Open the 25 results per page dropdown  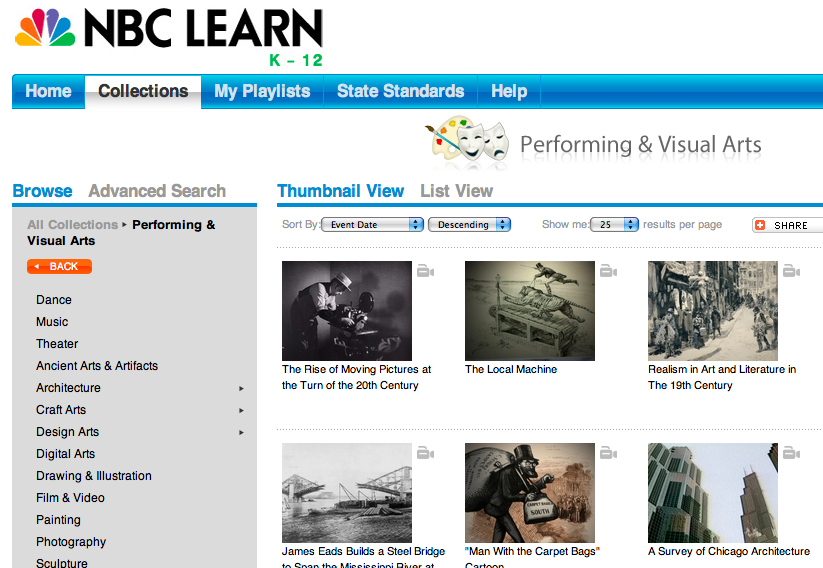click(614, 225)
